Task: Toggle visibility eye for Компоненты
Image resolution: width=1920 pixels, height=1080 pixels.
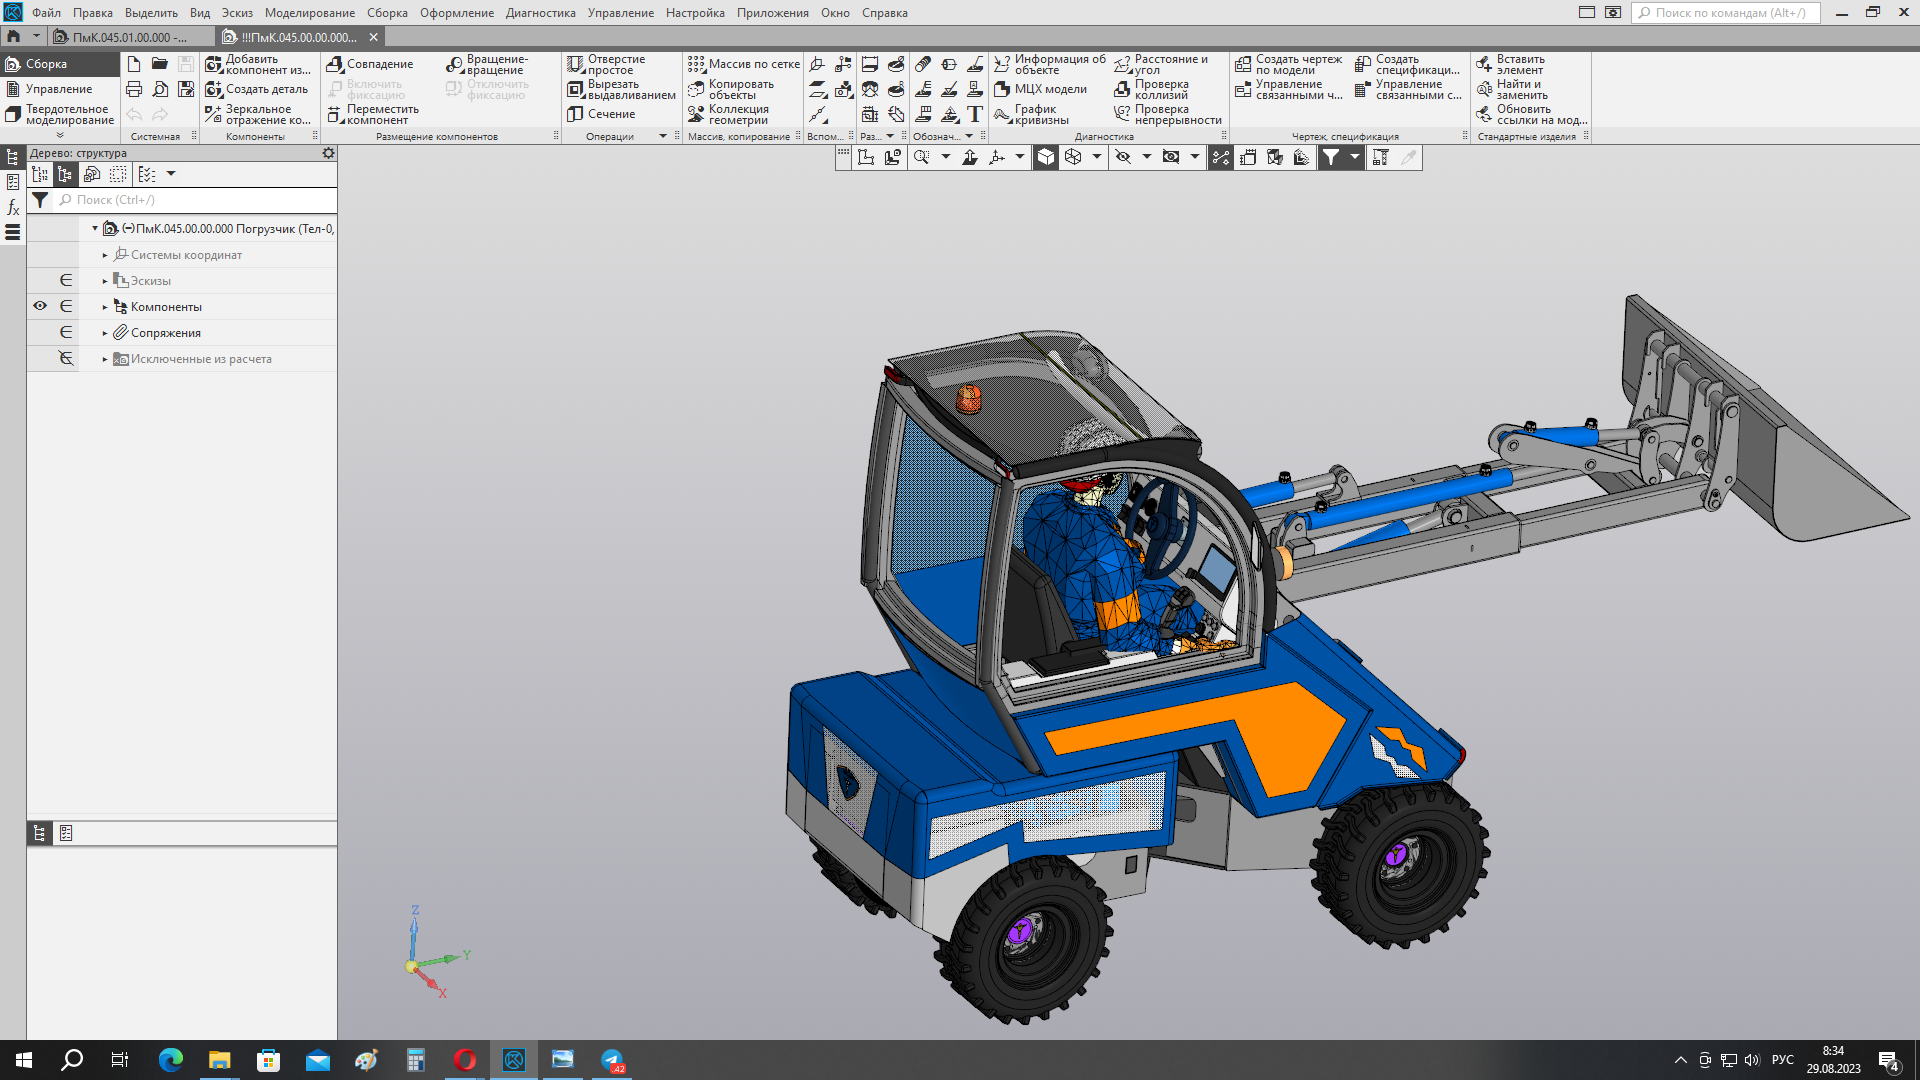Action: (x=40, y=306)
